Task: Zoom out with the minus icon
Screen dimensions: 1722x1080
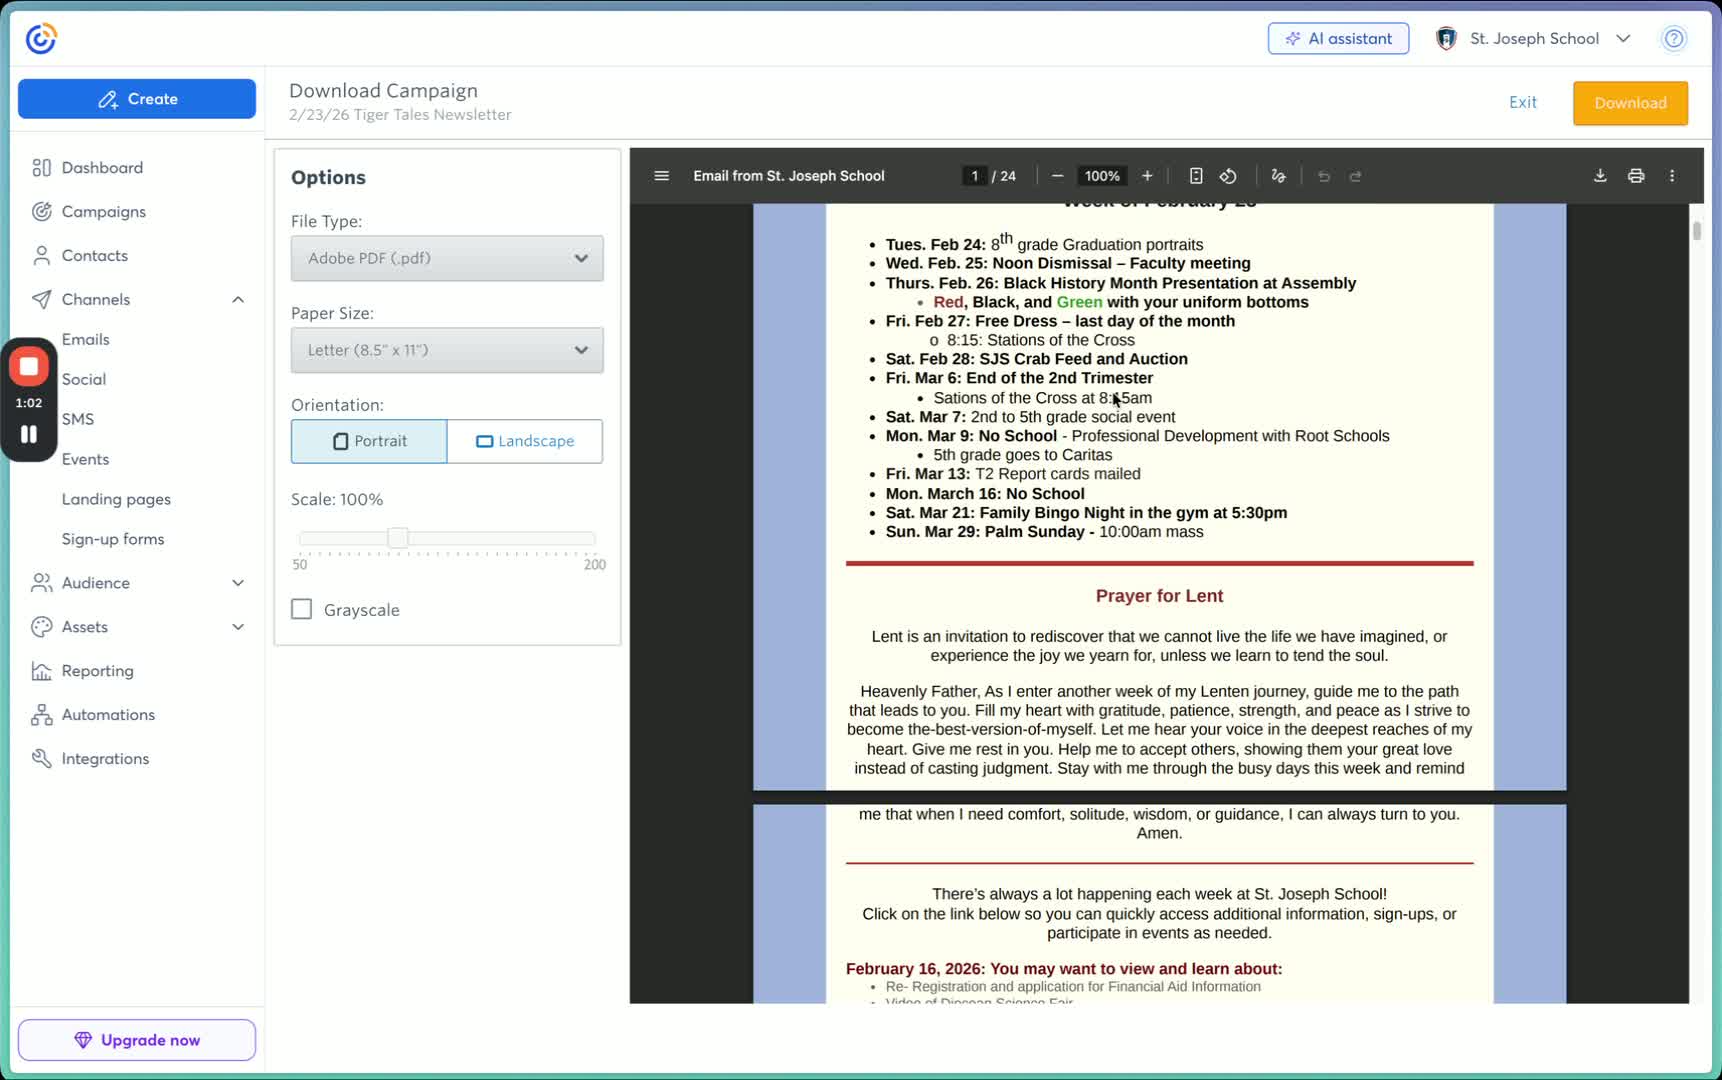Action: pyautogui.click(x=1057, y=176)
